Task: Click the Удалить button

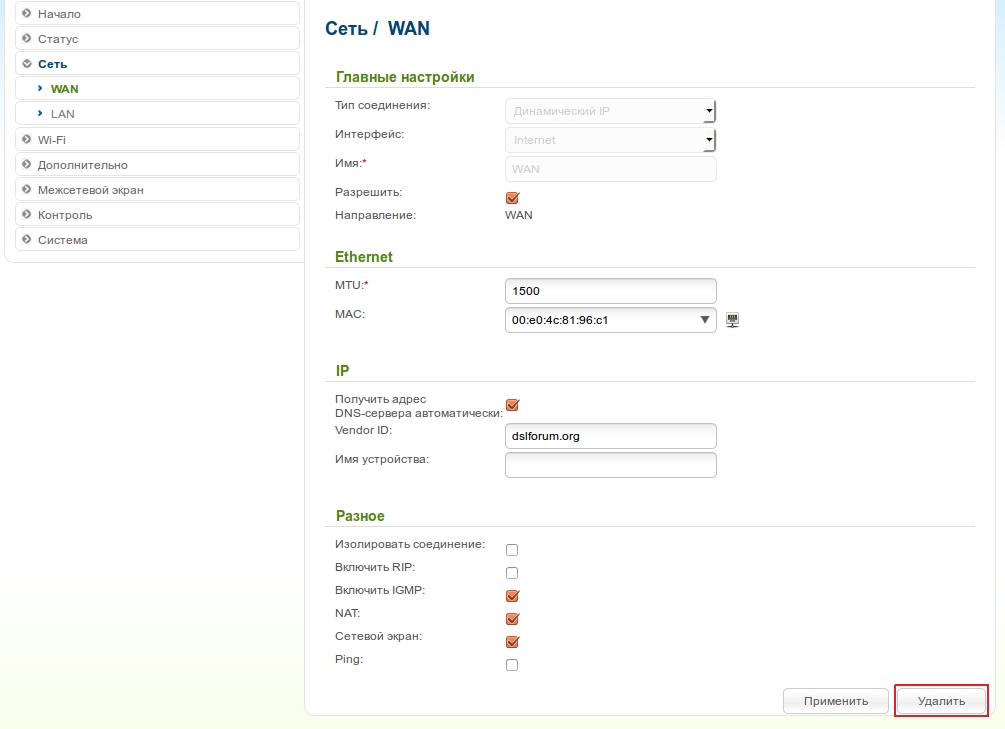Action: [x=941, y=701]
